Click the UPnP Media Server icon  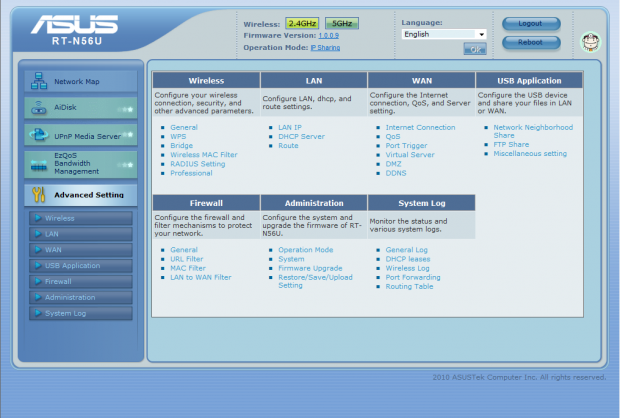(39, 135)
